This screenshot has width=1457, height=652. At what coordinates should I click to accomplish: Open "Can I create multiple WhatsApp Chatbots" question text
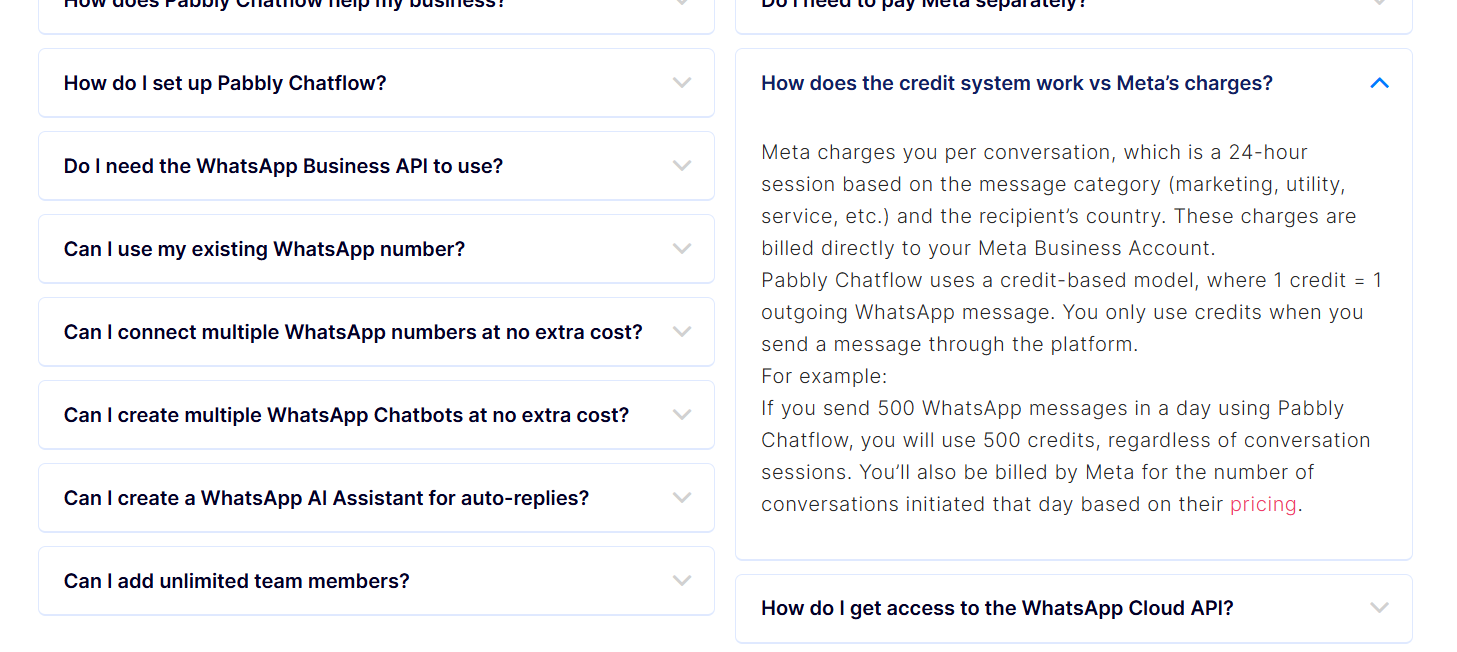(346, 415)
